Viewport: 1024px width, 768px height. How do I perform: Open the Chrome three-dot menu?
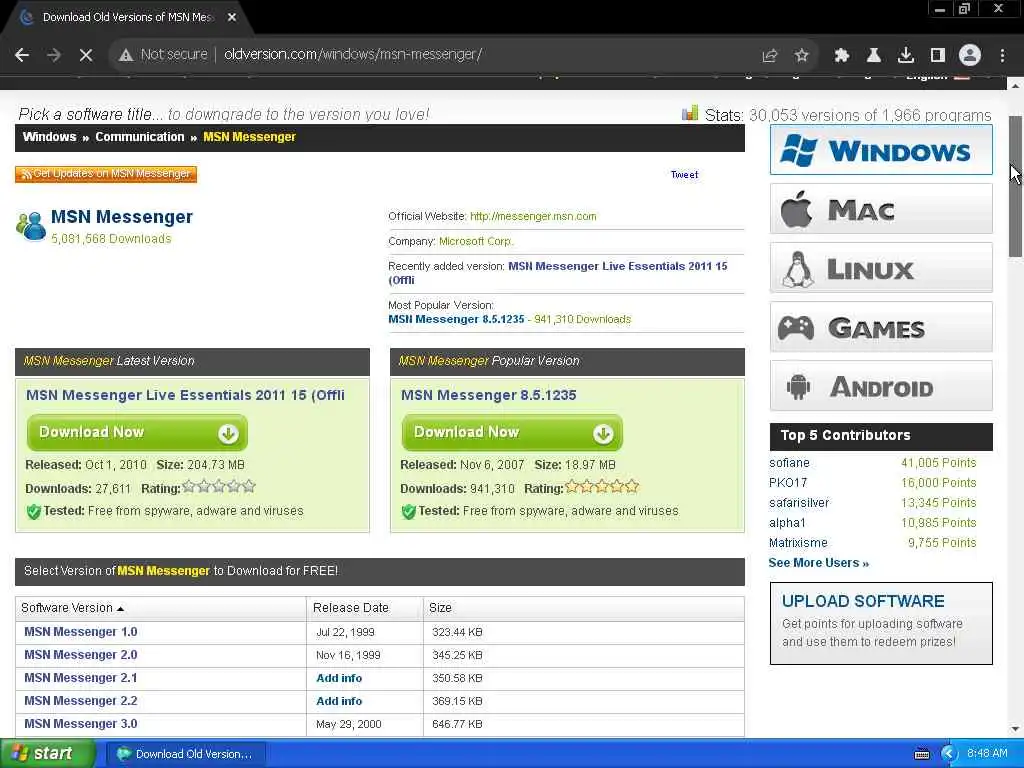click(1002, 56)
